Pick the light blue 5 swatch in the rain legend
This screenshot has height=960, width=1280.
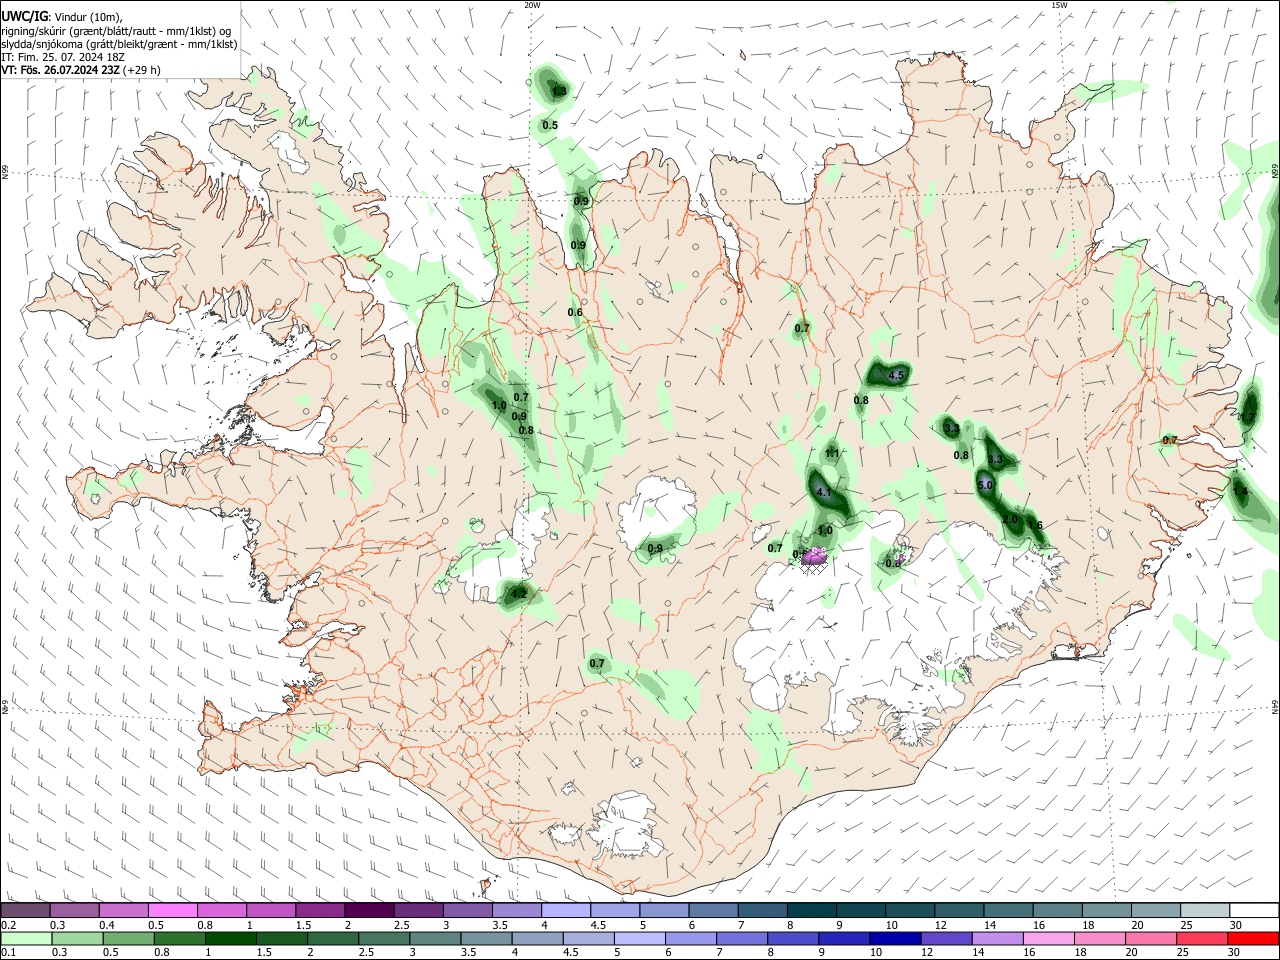click(638, 938)
